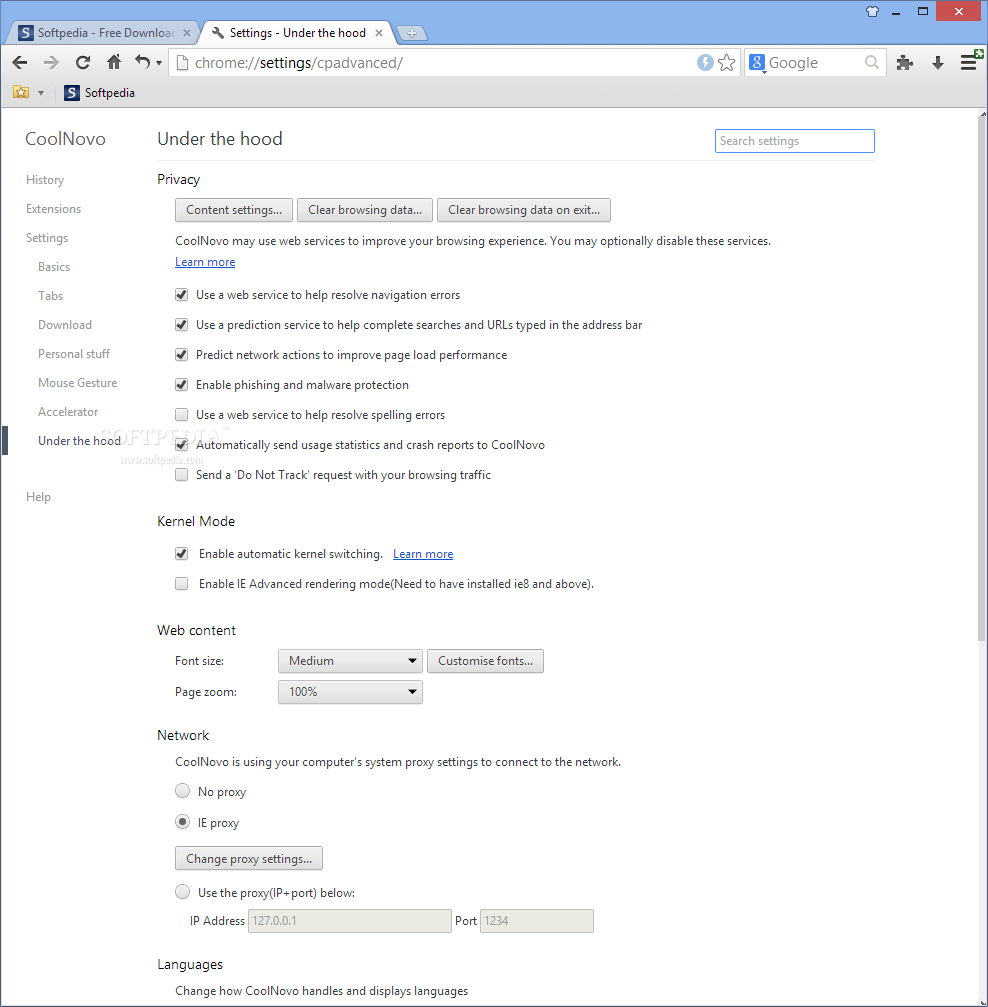
Task: Click the Content settings... button
Action: [x=234, y=210]
